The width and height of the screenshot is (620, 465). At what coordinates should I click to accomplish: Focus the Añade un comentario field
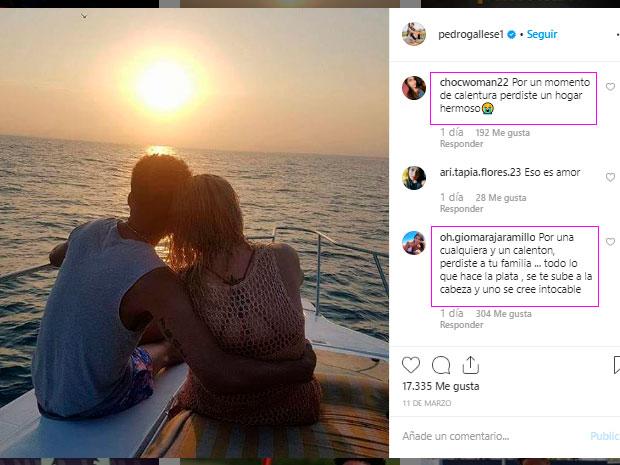point(494,436)
